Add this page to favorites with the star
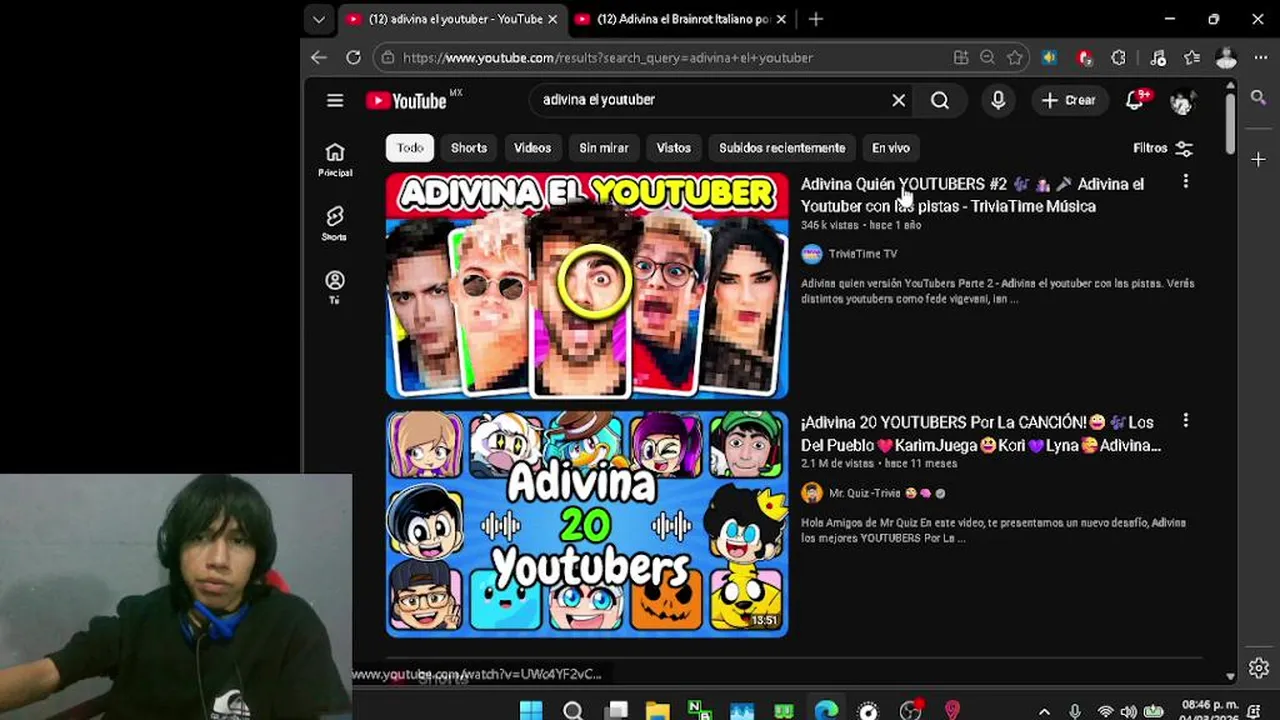 (x=1015, y=58)
